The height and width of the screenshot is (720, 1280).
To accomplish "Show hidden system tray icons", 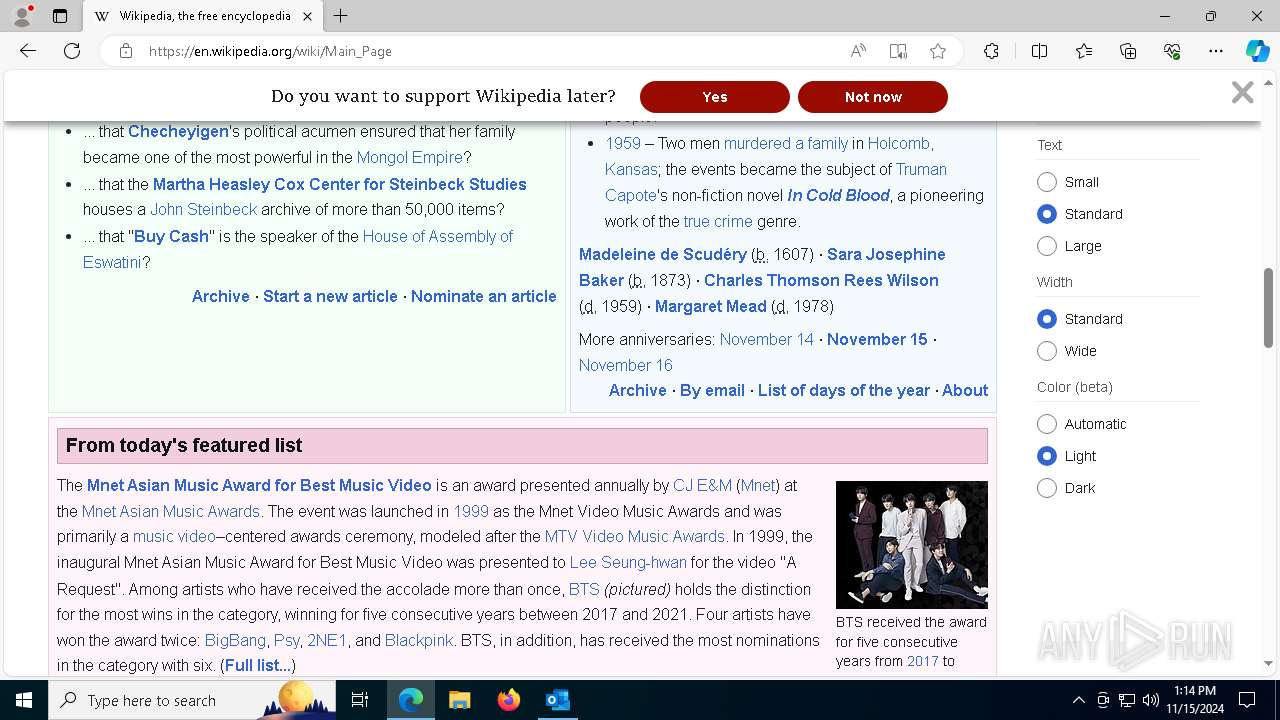I will (x=1078, y=700).
